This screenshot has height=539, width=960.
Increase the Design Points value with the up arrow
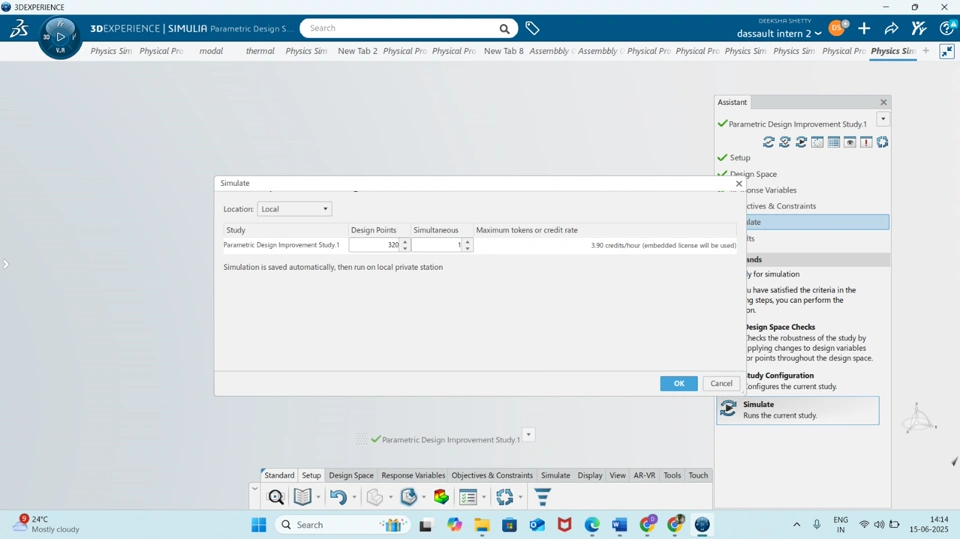(405, 242)
